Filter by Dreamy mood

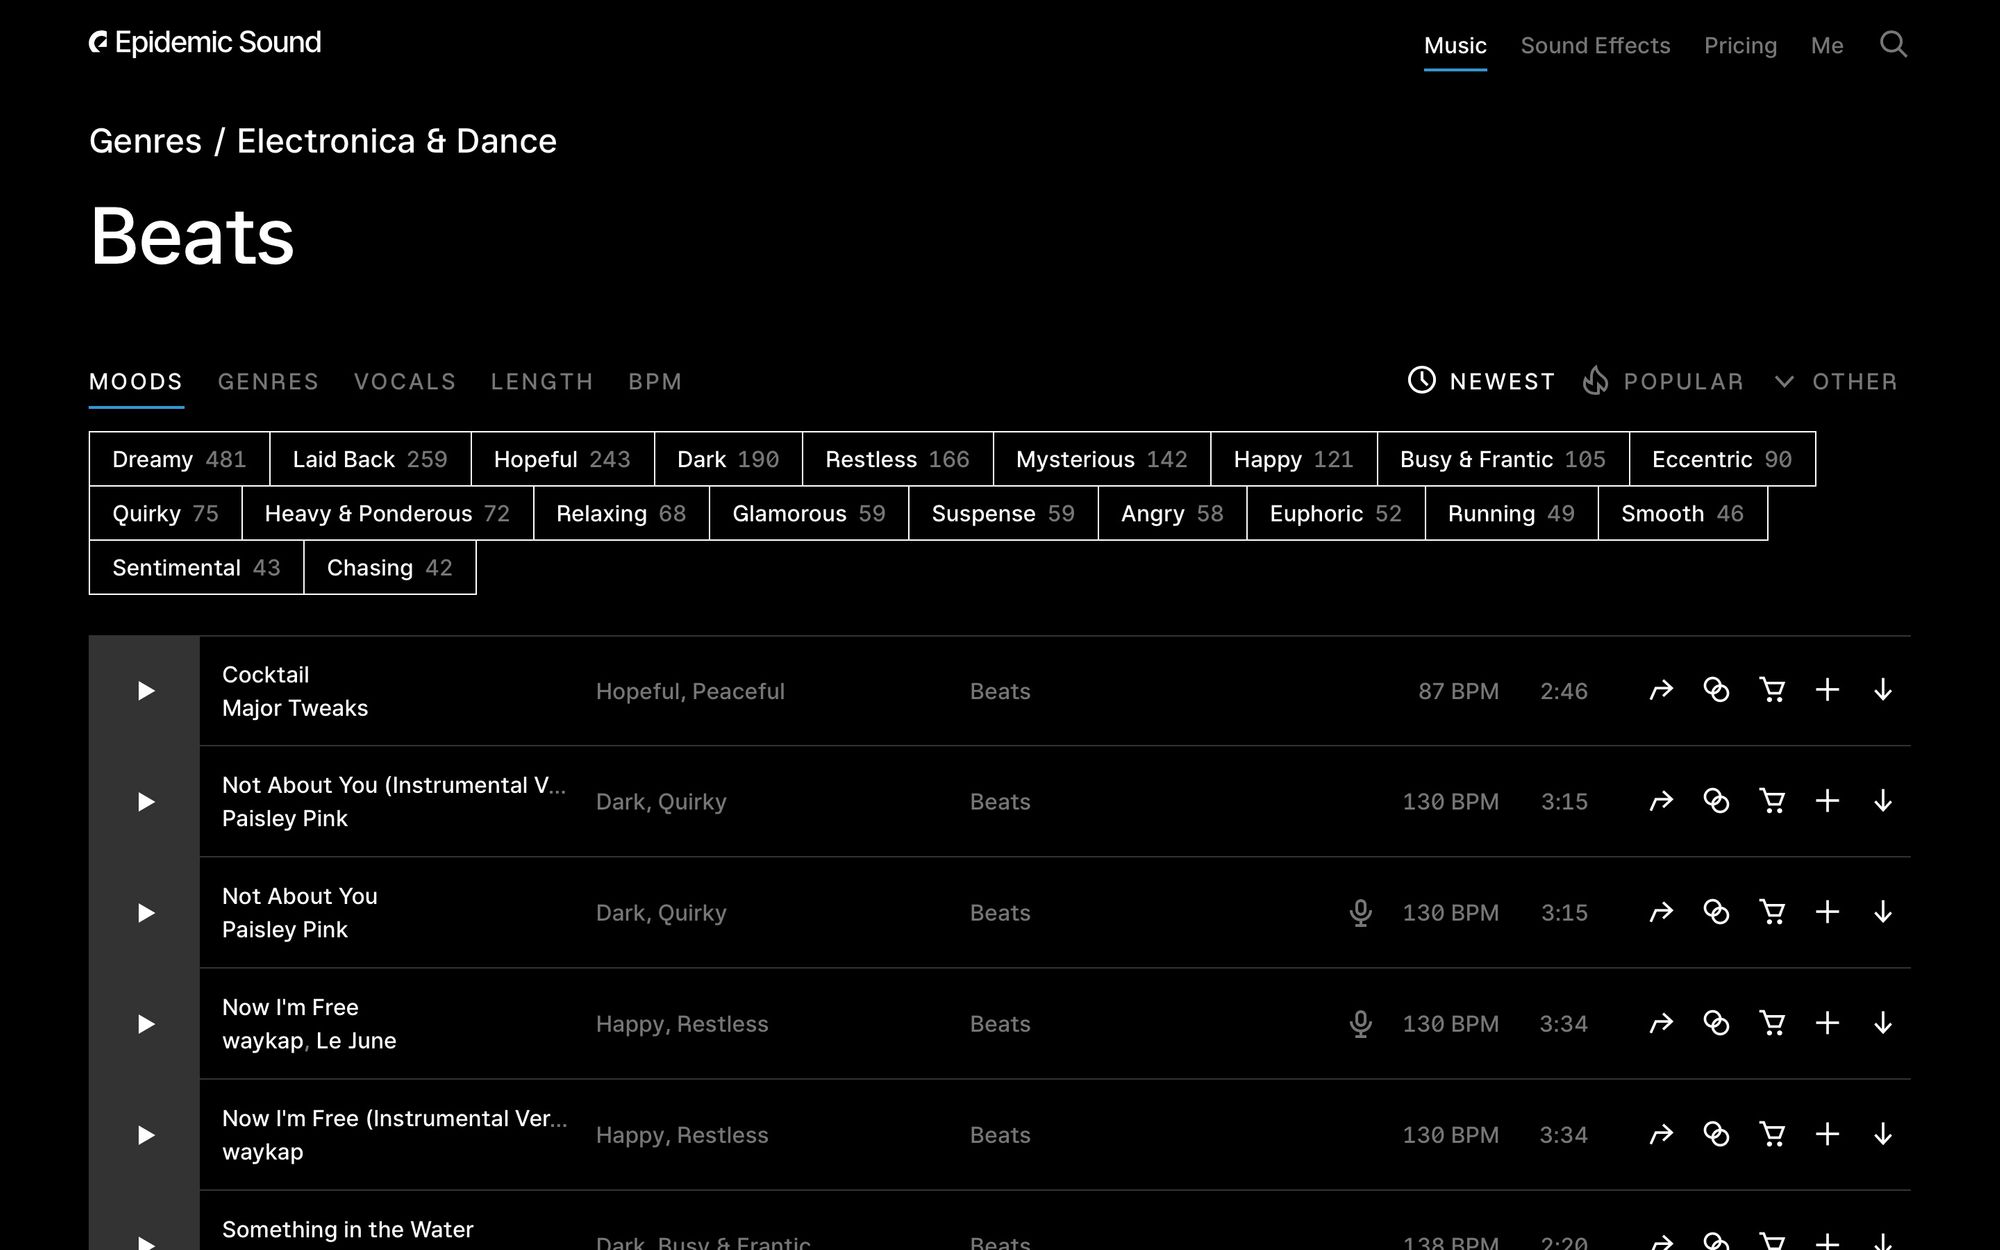point(179,459)
